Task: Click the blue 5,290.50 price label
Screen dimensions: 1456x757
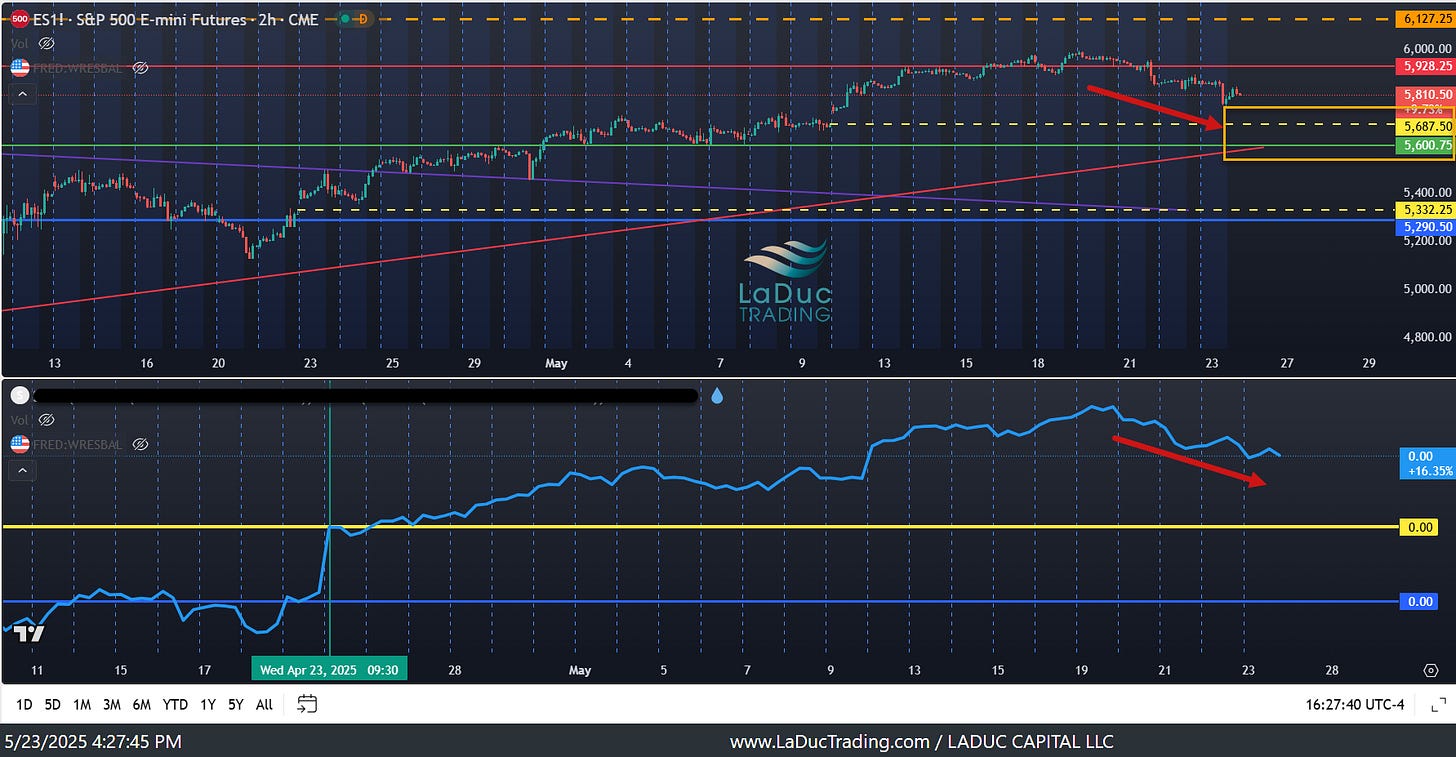Action: (1424, 227)
